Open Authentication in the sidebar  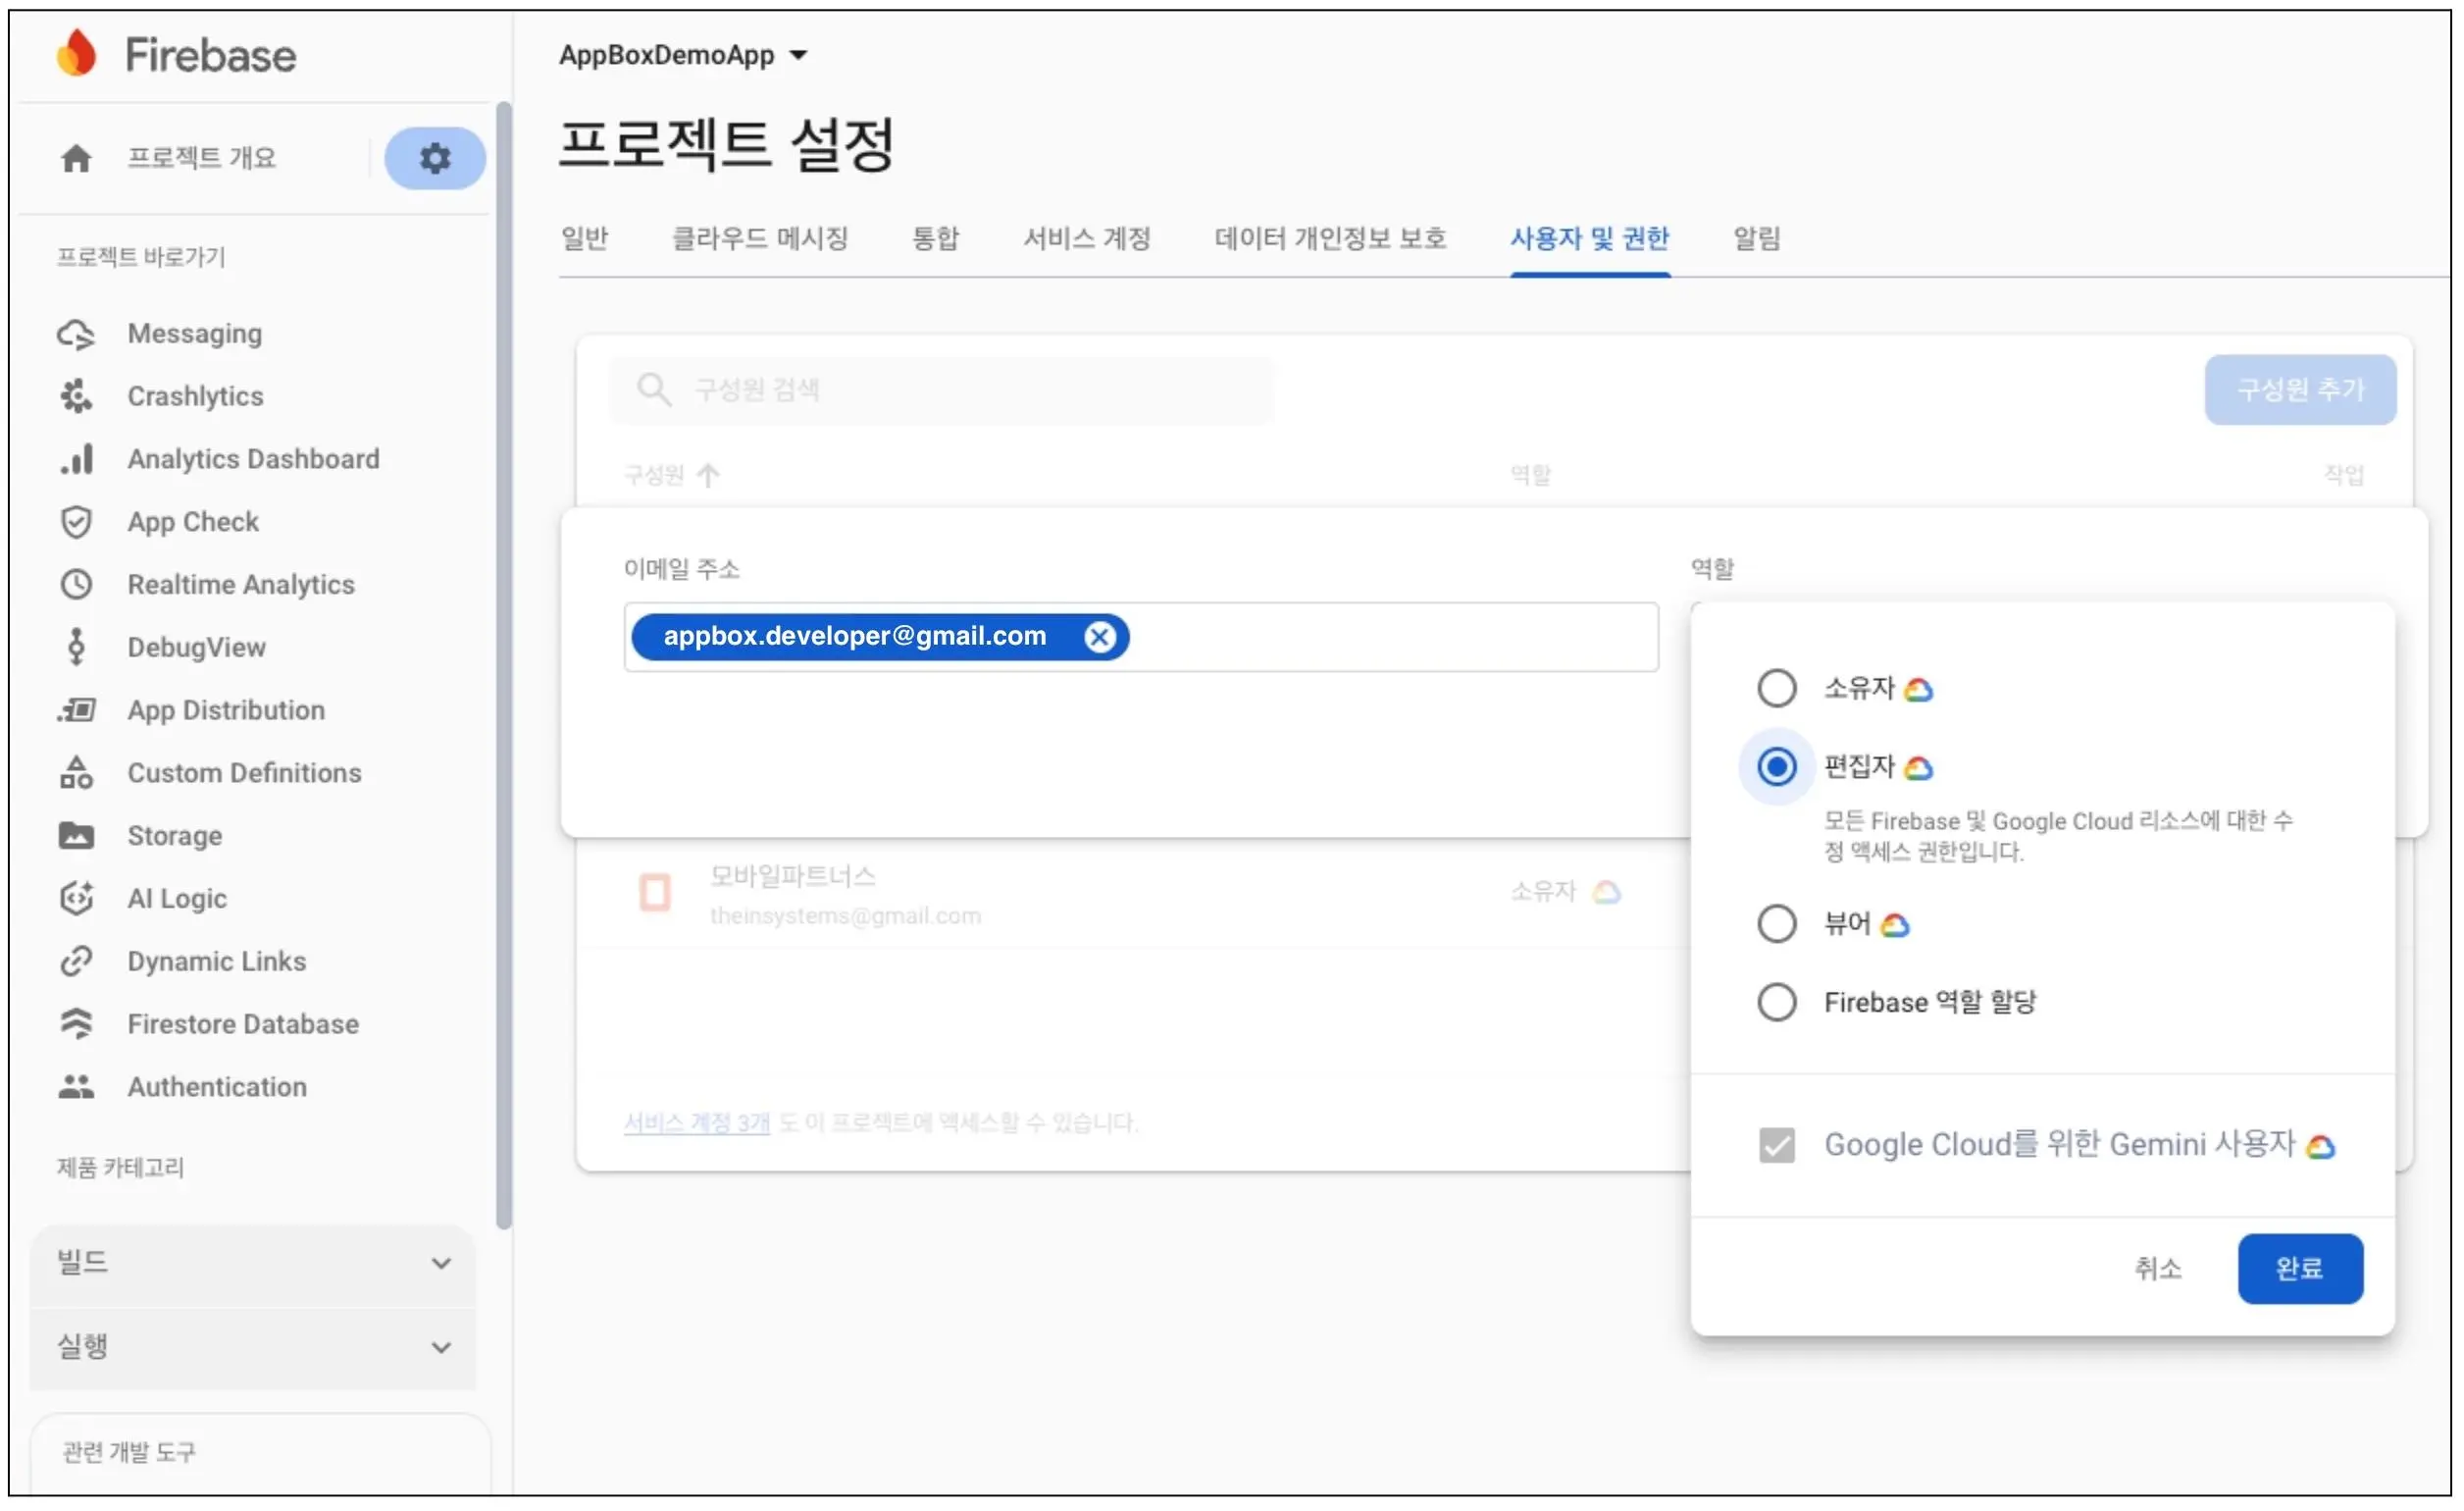coord(217,1087)
